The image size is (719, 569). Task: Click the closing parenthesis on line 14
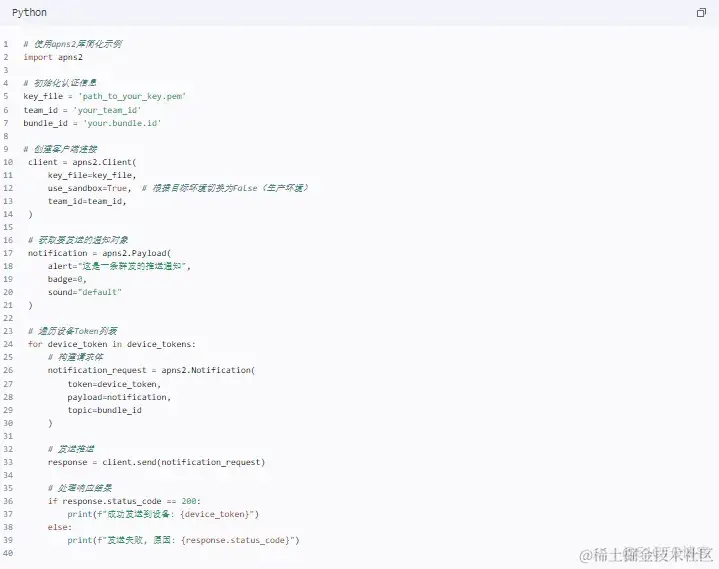point(30,214)
